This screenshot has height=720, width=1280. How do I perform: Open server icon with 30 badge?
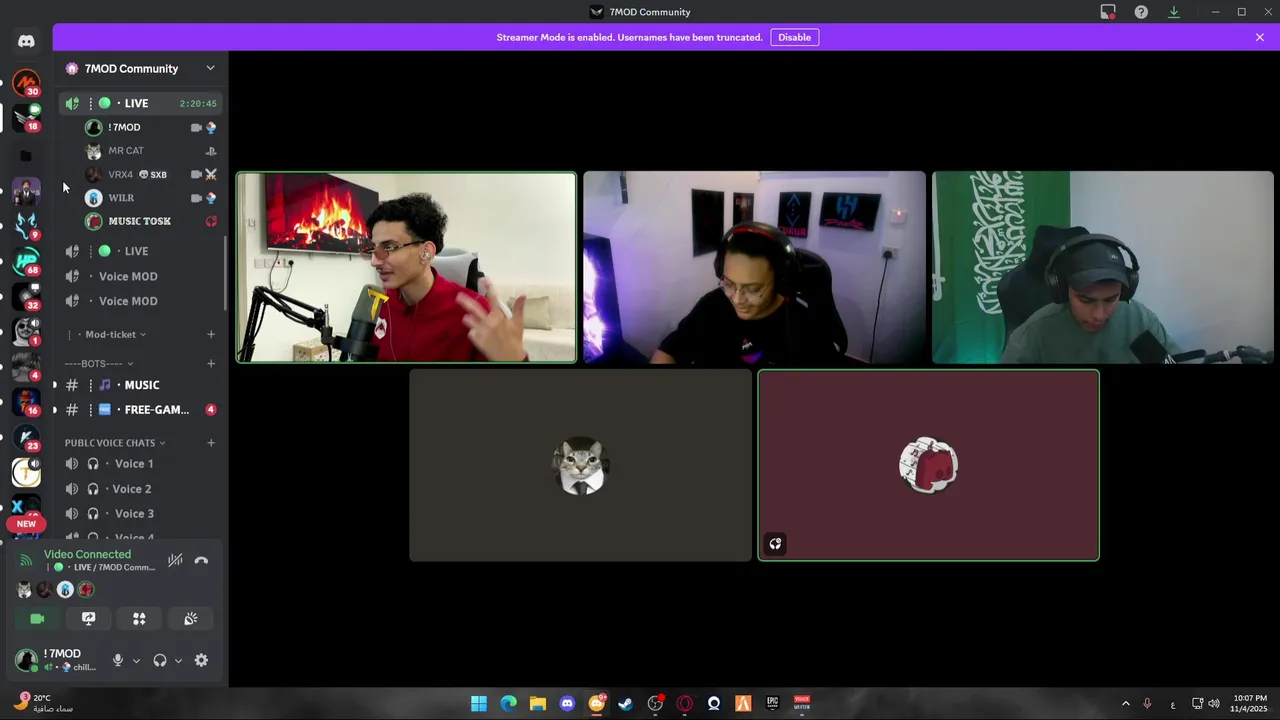tap(26, 83)
